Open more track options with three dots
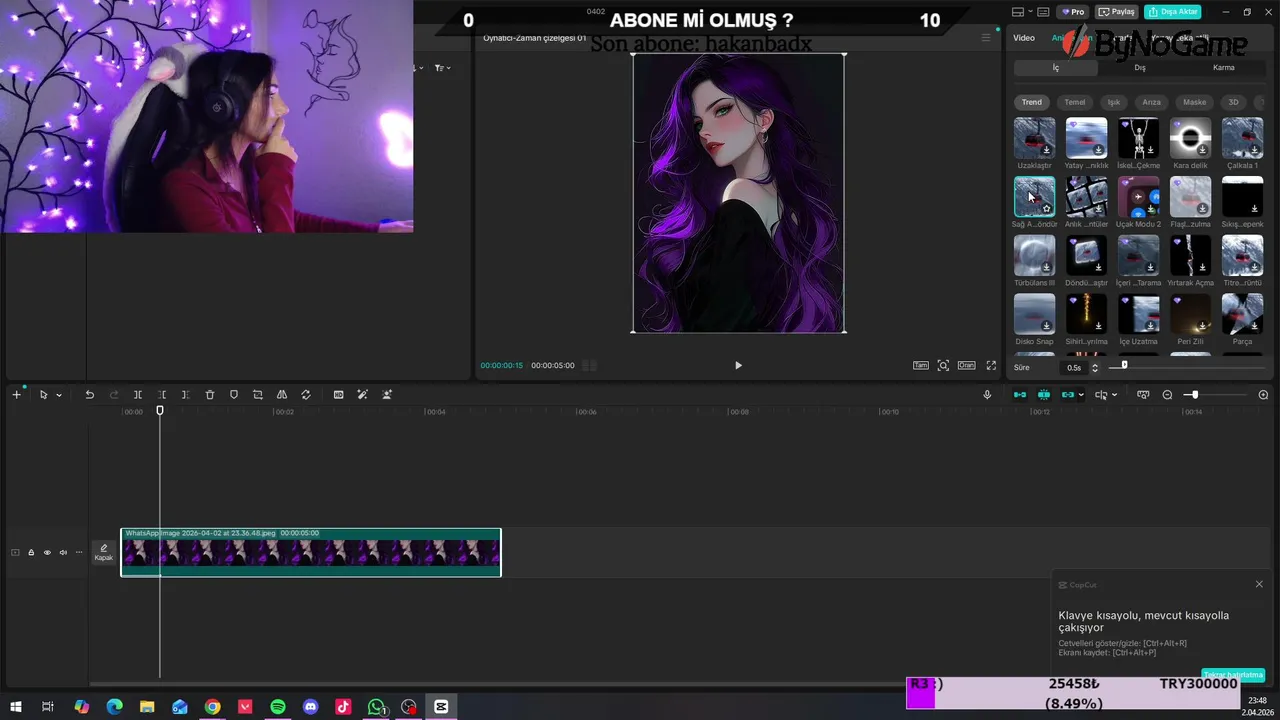This screenshot has height=720, width=1280. [x=79, y=552]
